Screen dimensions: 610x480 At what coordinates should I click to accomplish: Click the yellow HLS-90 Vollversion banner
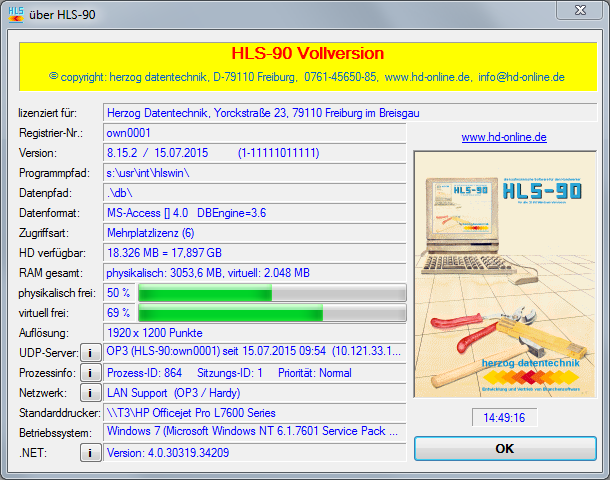click(308, 63)
